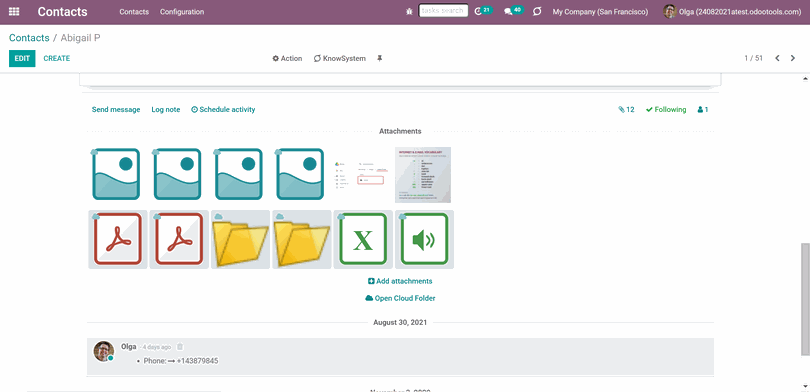The height and width of the screenshot is (392, 810).
Task: Click Olga's user avatar in top bar
Action: click(669, 11)
